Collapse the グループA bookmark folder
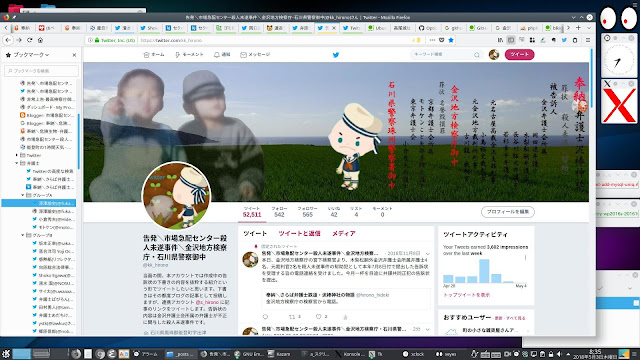The width and height of the screenshot is (640, 360). pyautogui.click(x=22, y=195)
